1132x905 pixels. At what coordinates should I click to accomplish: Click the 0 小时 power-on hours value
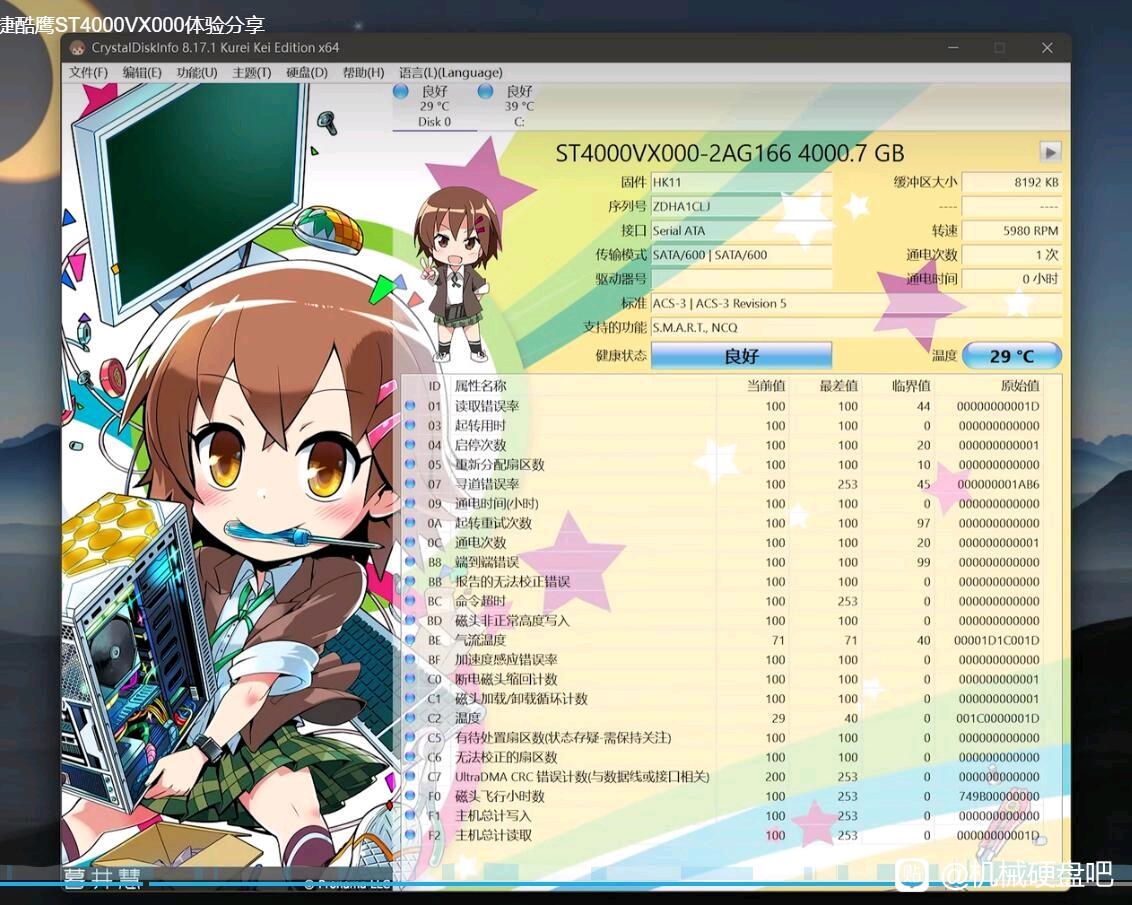[x=1011, y=279]
